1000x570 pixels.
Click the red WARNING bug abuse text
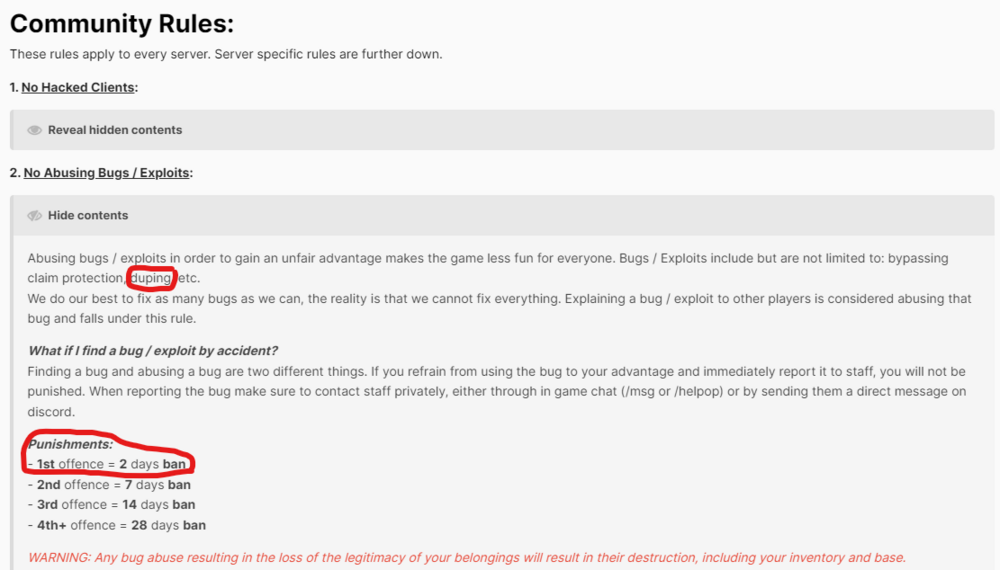467,557
